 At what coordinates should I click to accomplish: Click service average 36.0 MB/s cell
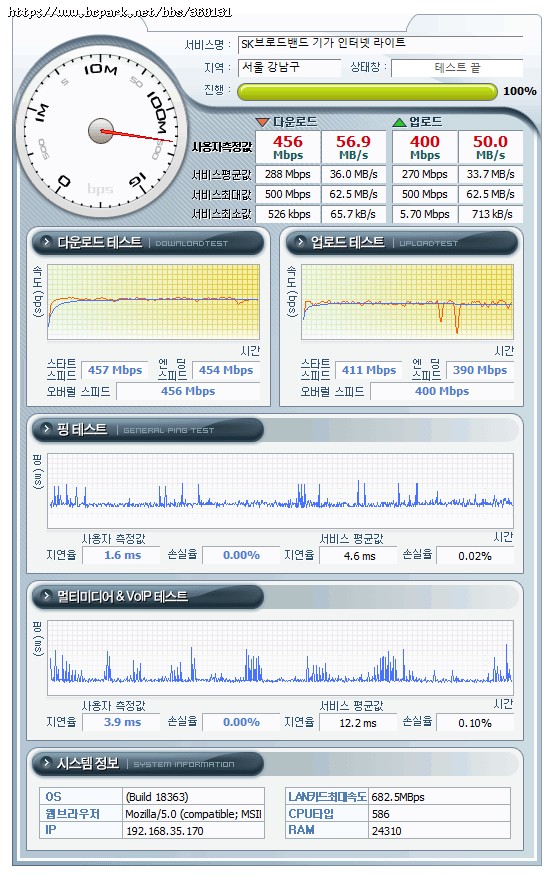[353, 174]
